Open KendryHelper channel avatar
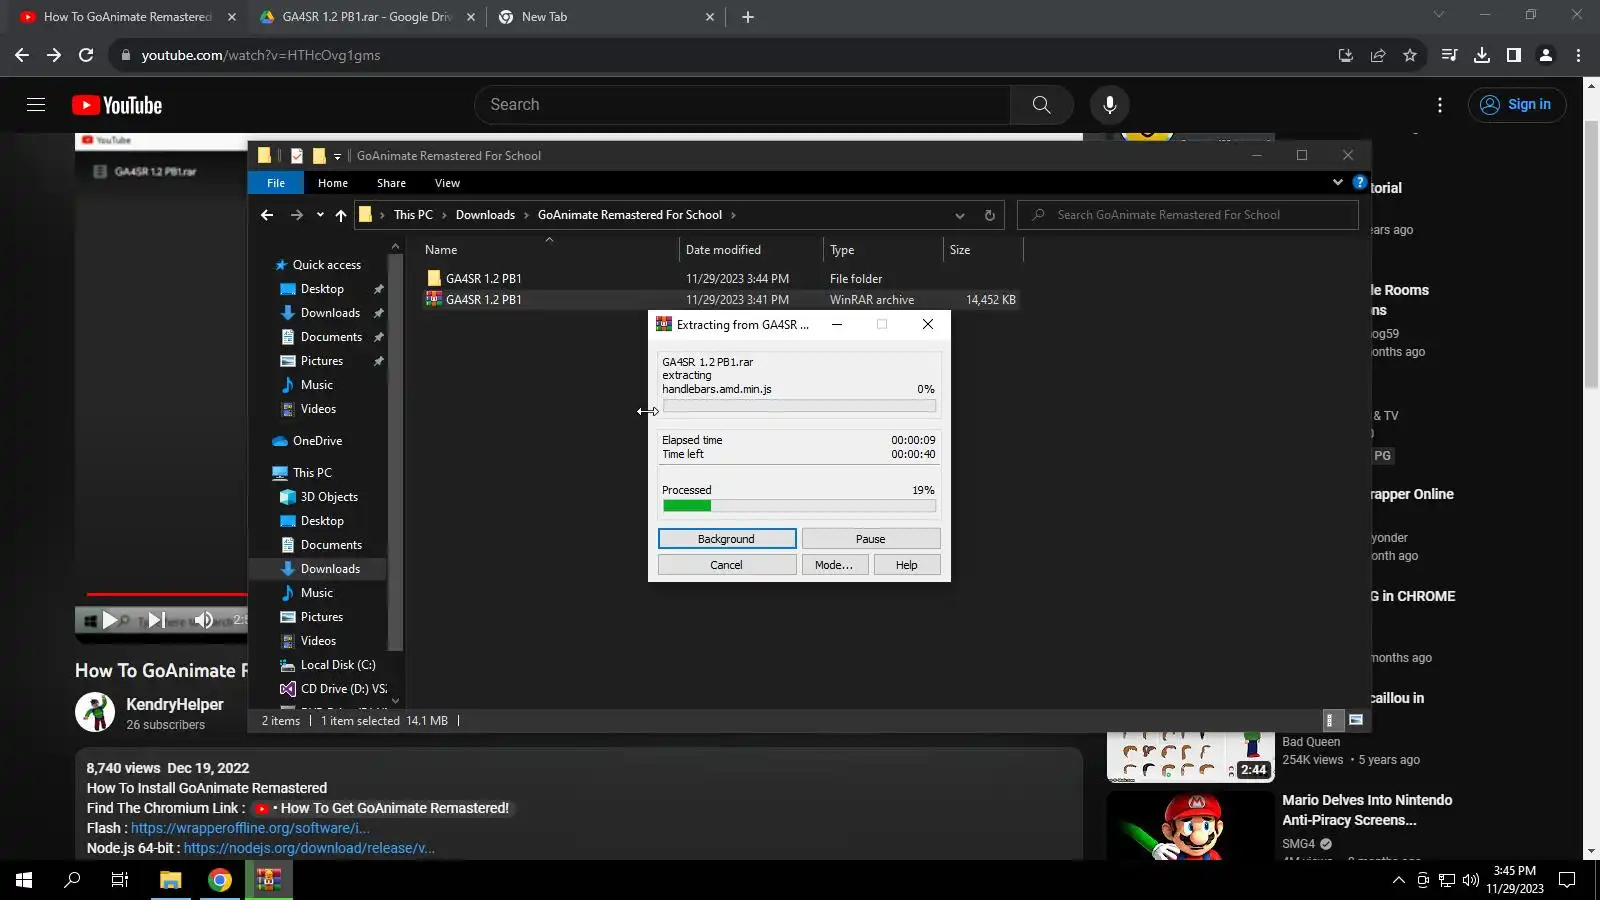This screenshot has width=1600, height=900. (x=95, y=712)
